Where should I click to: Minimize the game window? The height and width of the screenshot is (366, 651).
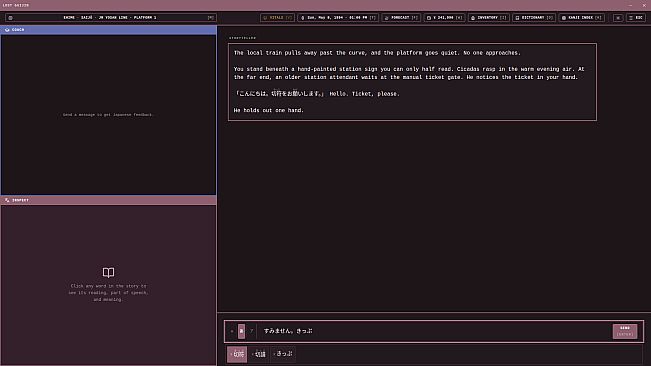(630, 5)
